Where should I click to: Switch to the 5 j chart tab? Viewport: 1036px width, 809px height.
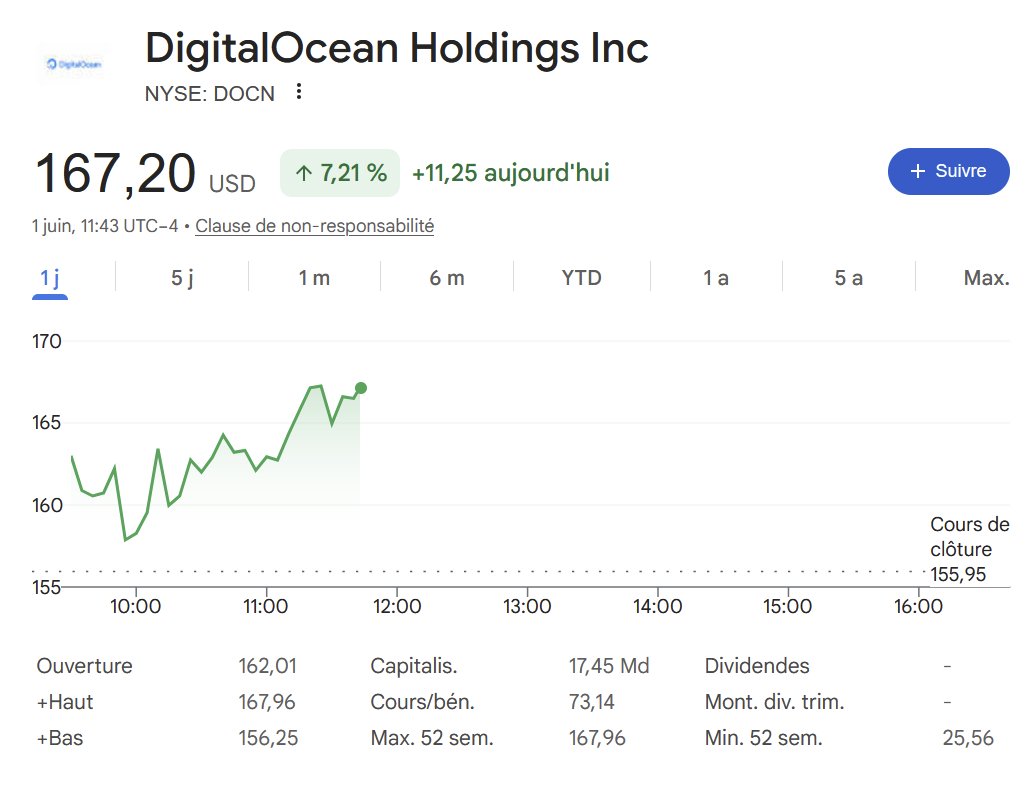[182, 278]
